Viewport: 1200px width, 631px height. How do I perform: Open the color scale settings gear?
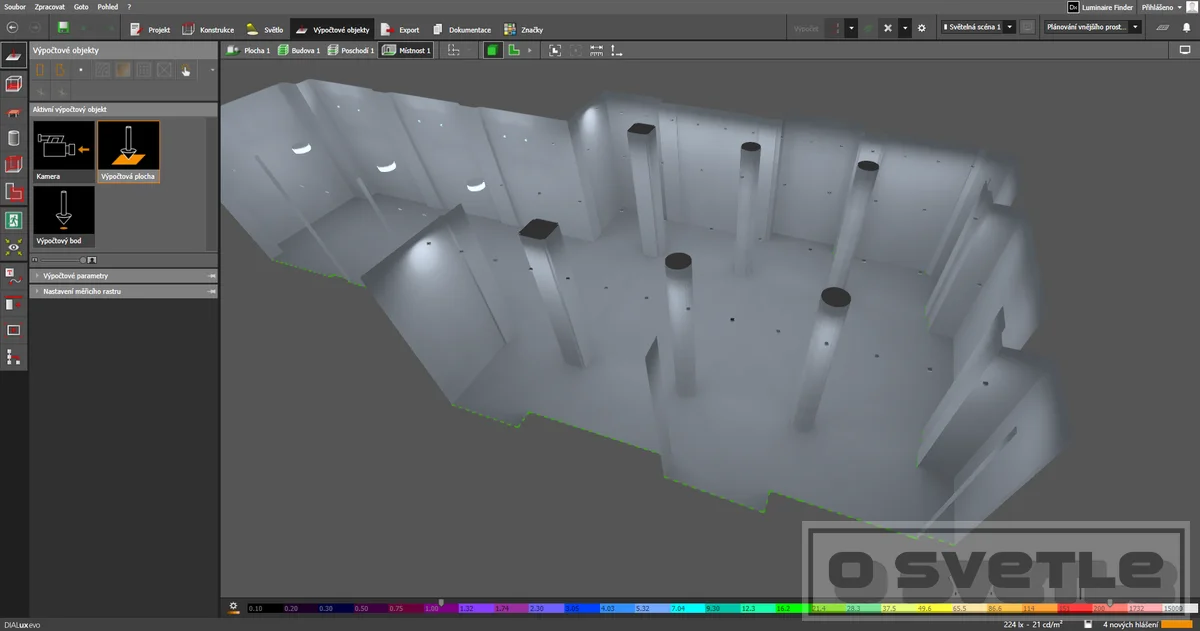[x=233, y=606]
